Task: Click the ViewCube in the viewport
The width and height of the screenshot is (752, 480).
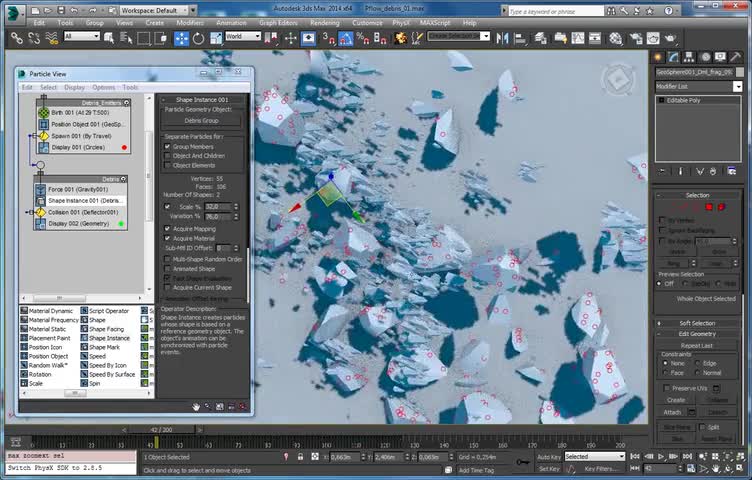Action: (x=618, y=80)
